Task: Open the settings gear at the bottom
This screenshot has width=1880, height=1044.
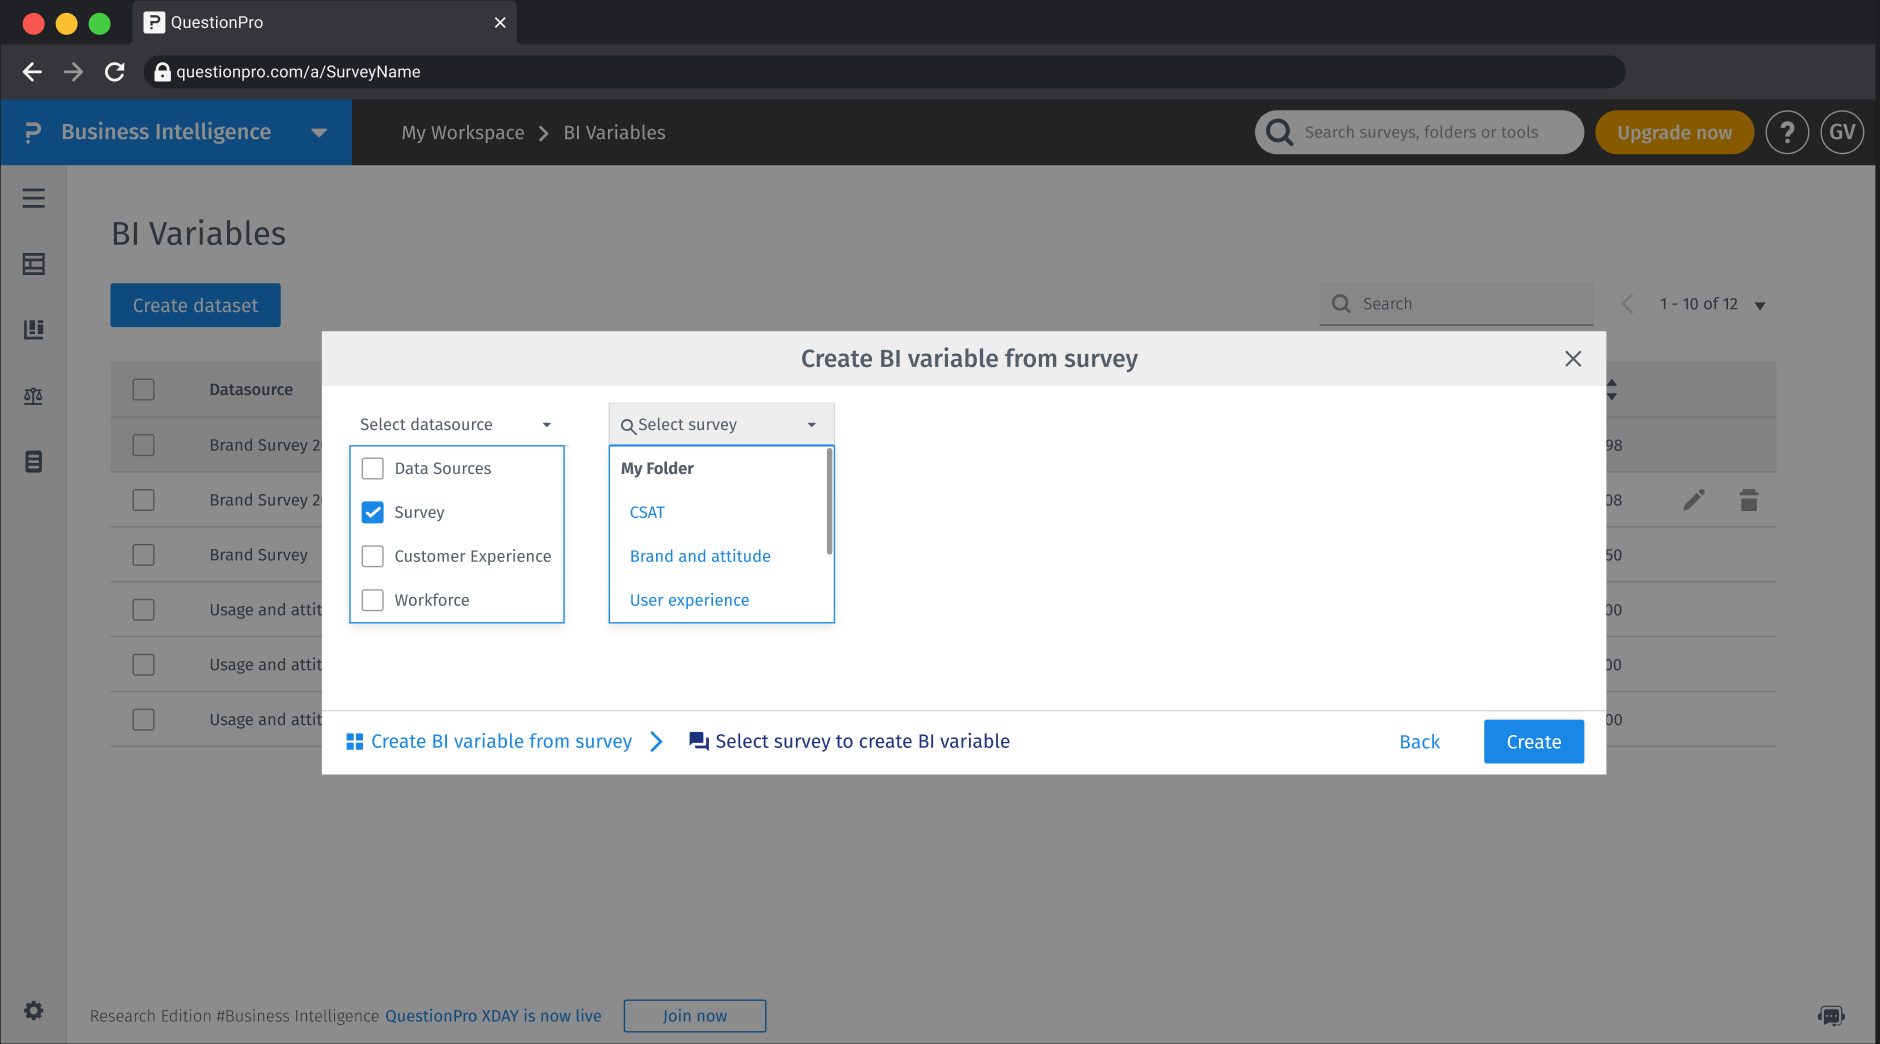Action: click(x=34, y=1010)
